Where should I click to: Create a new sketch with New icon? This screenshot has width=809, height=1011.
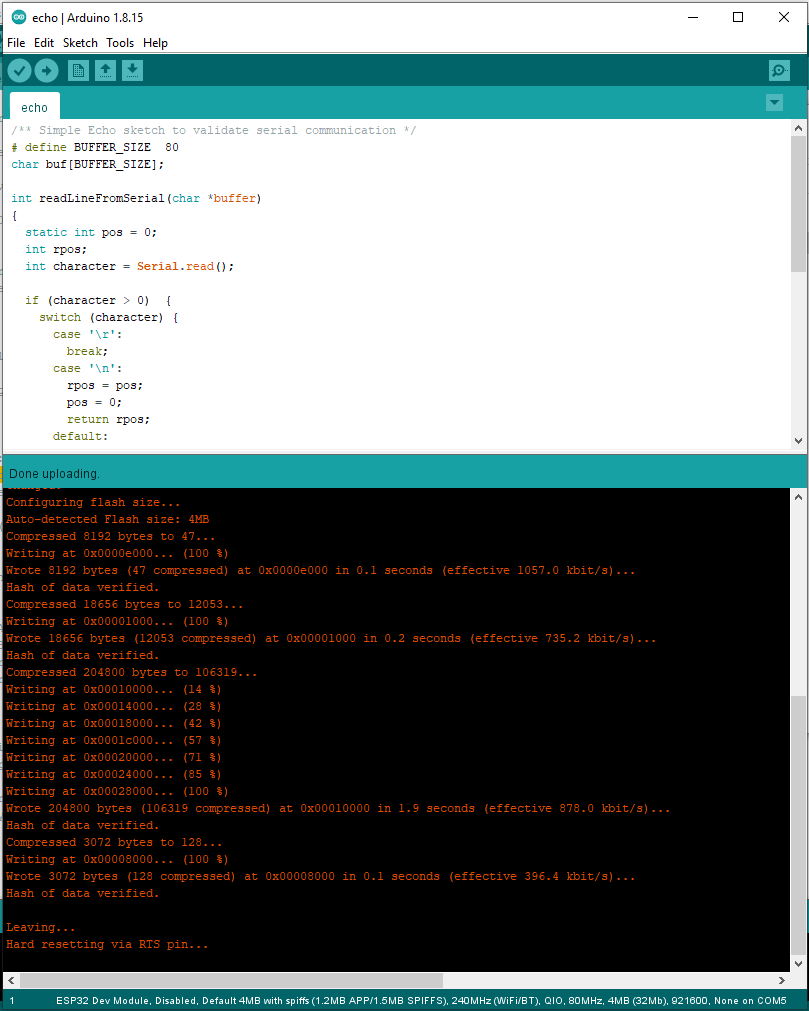pyautogui.click(x=78, y=70)
